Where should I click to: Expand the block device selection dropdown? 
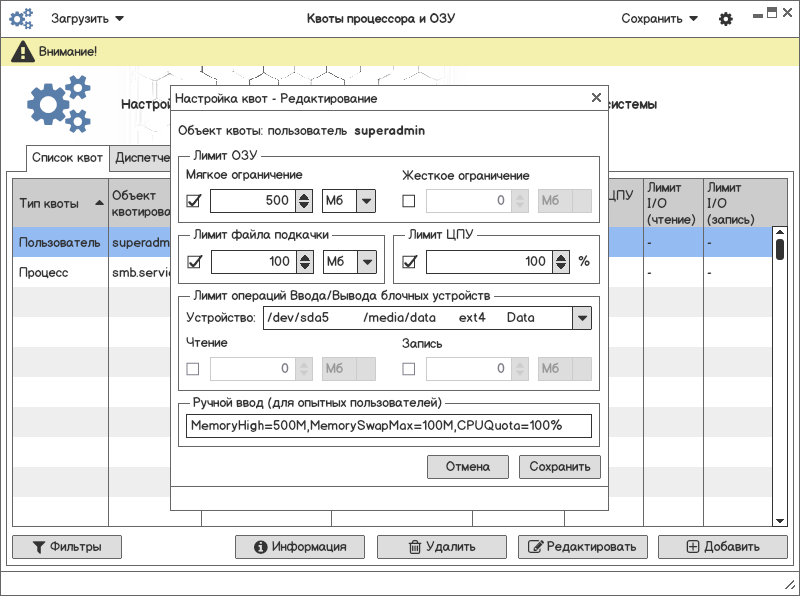[x=581, y=318]
